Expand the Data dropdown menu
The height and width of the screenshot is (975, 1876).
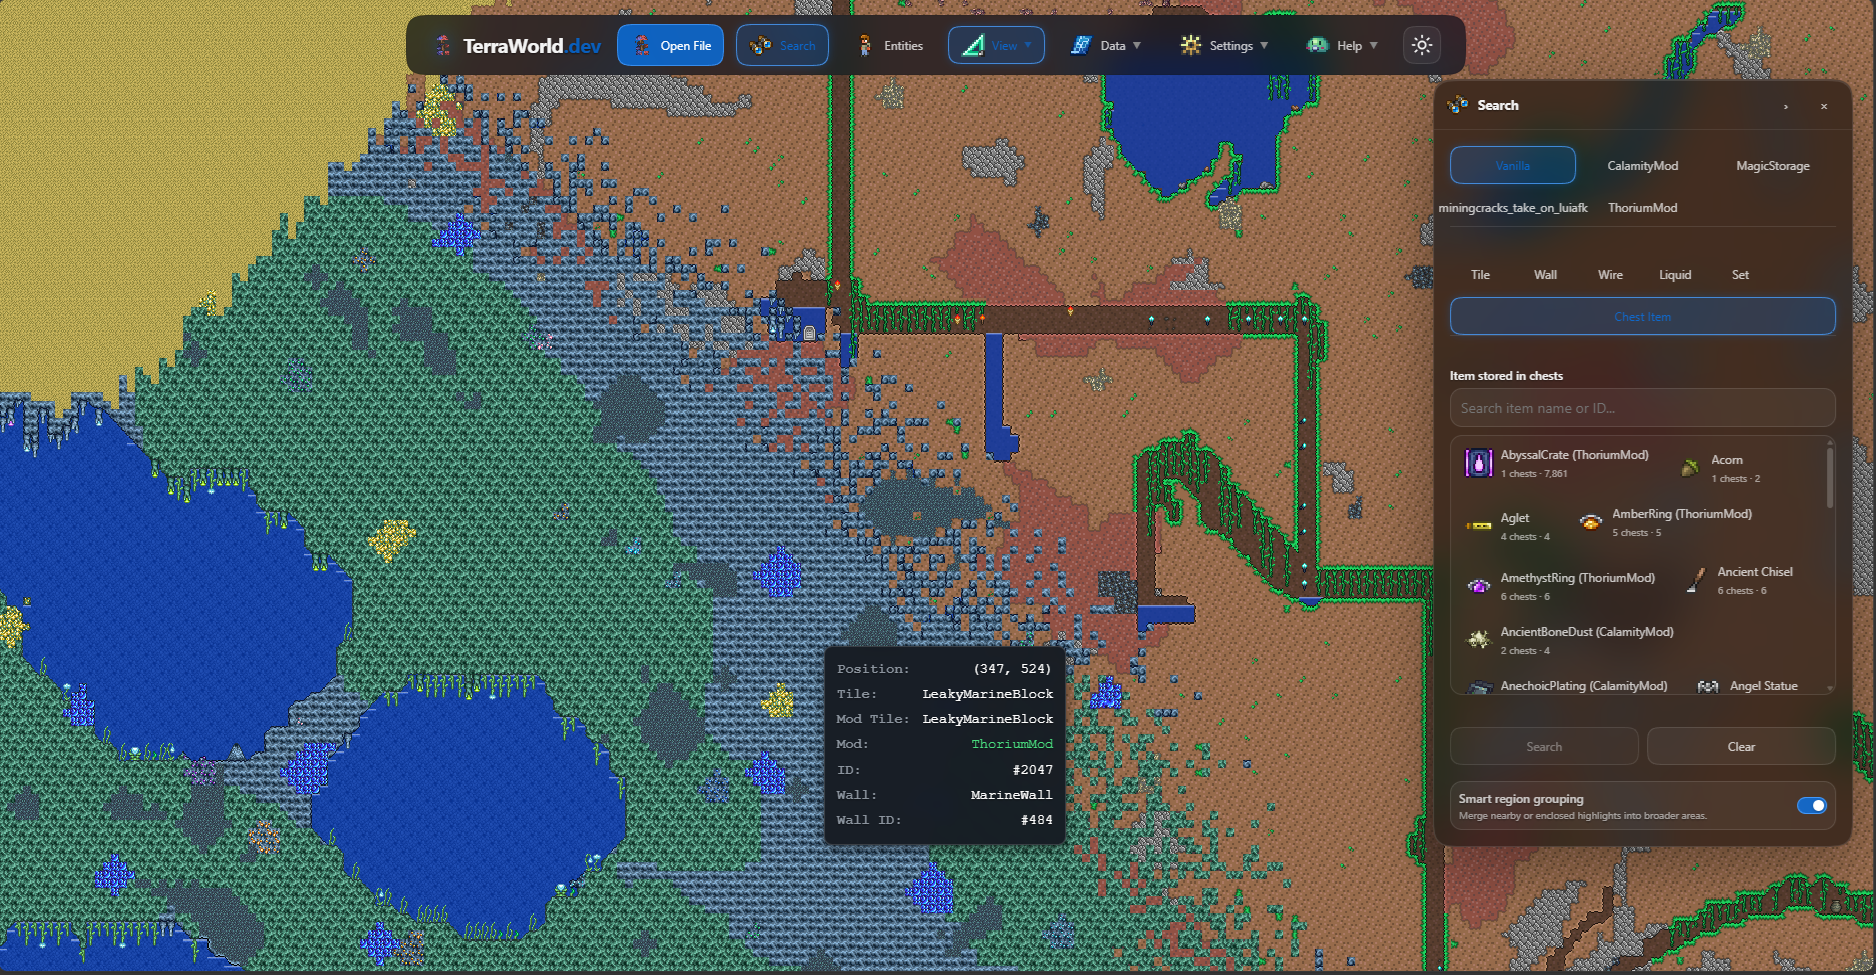pos(1105,45)
